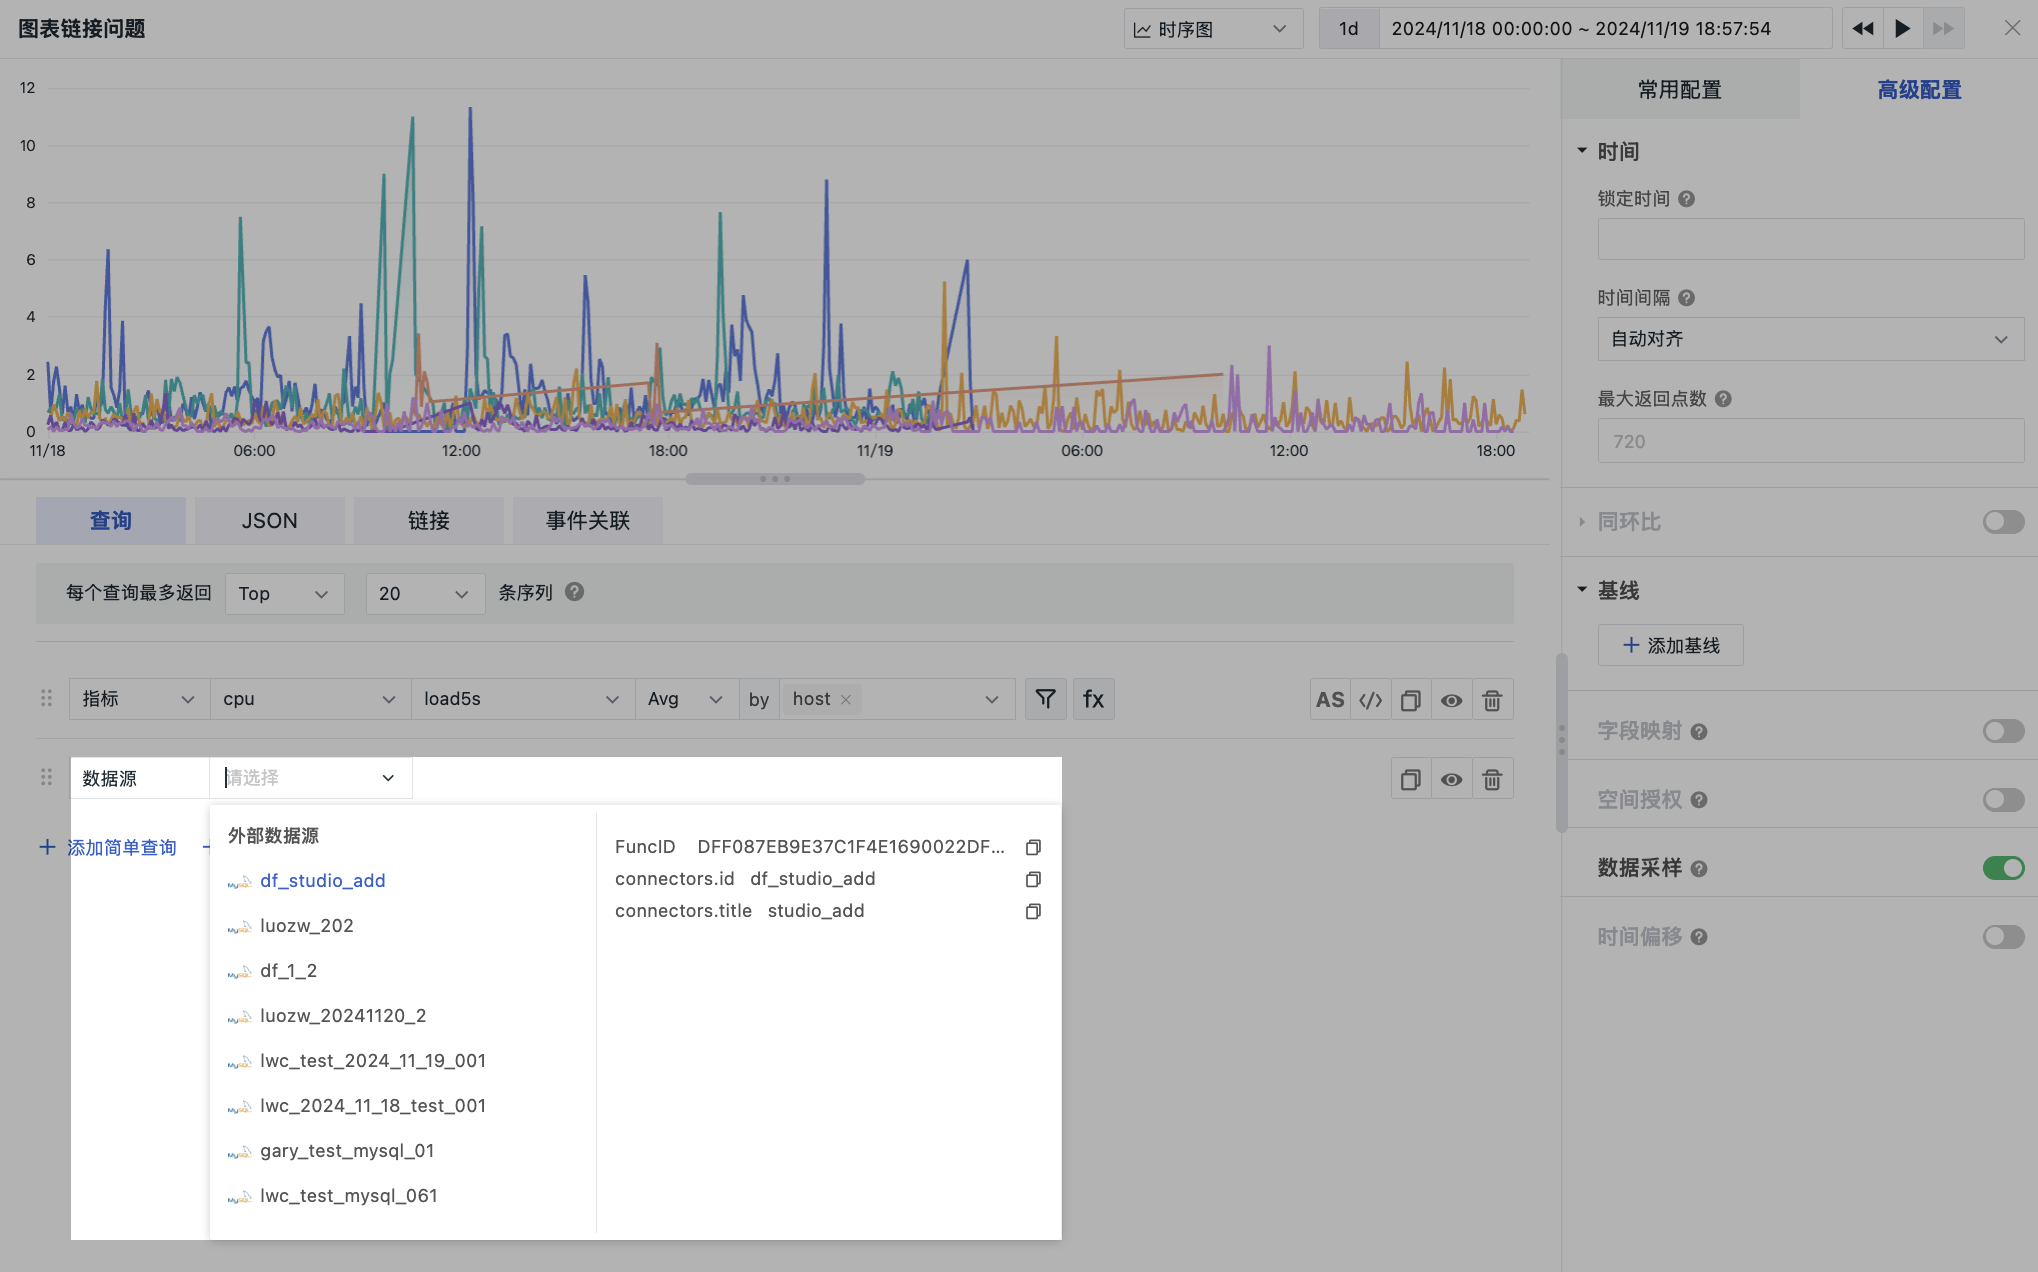Click the AS alias button
Image resolution: width=2038 pixels, height=1272 pixels.
(x=1330, y=700)
